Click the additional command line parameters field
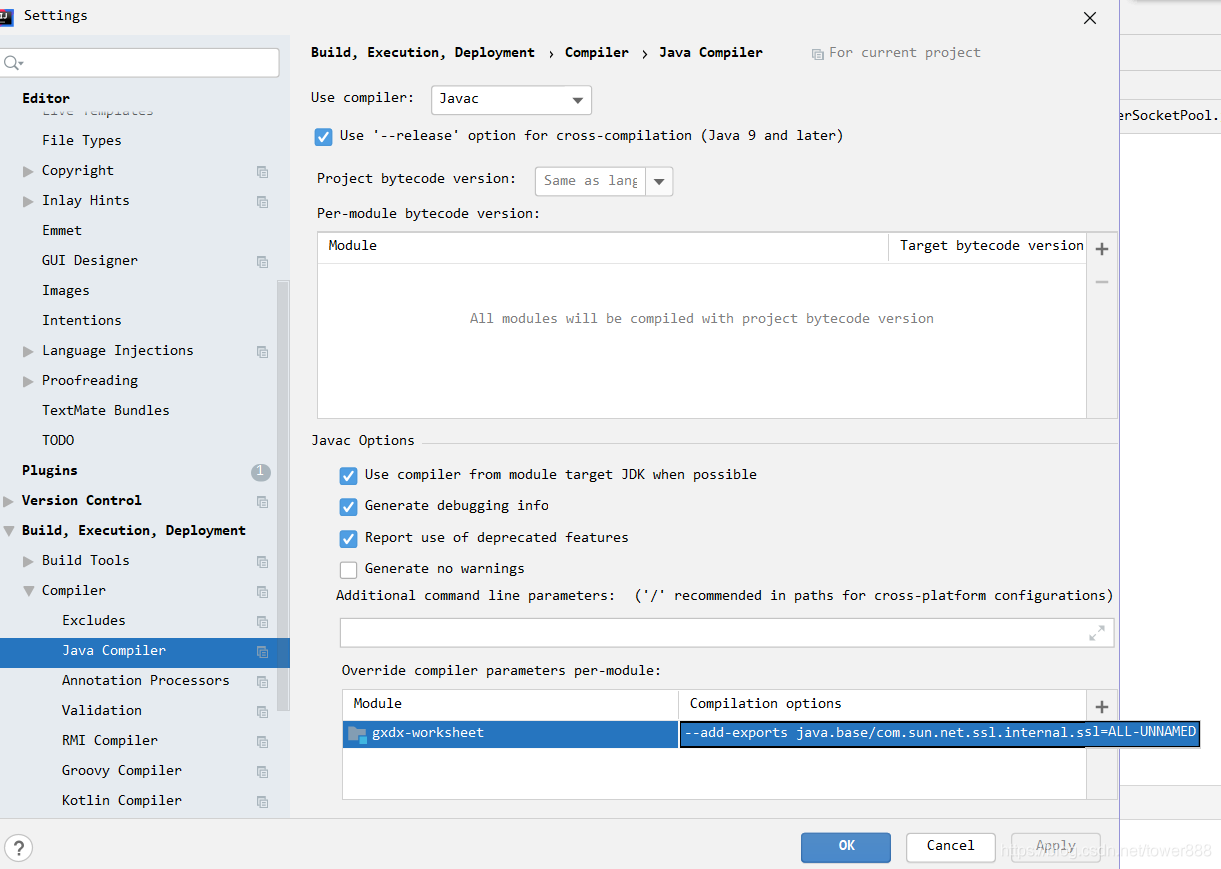This screenshot has width=1221, height=869. tap(727, 633)
